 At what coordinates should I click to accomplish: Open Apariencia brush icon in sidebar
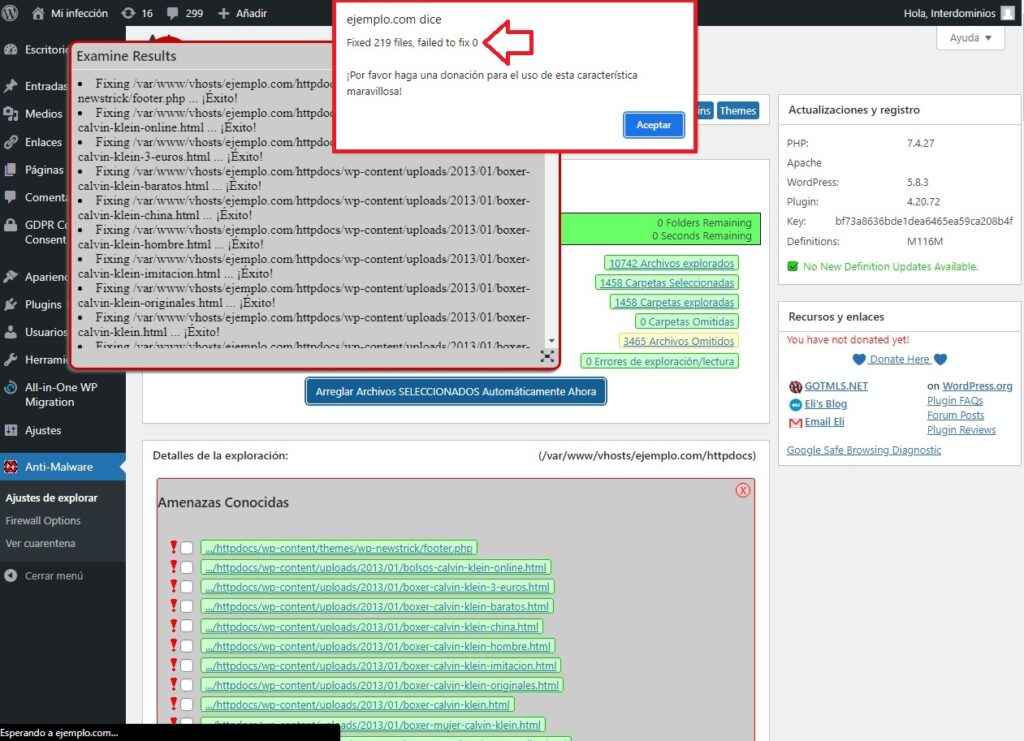(x=10, y=277)
